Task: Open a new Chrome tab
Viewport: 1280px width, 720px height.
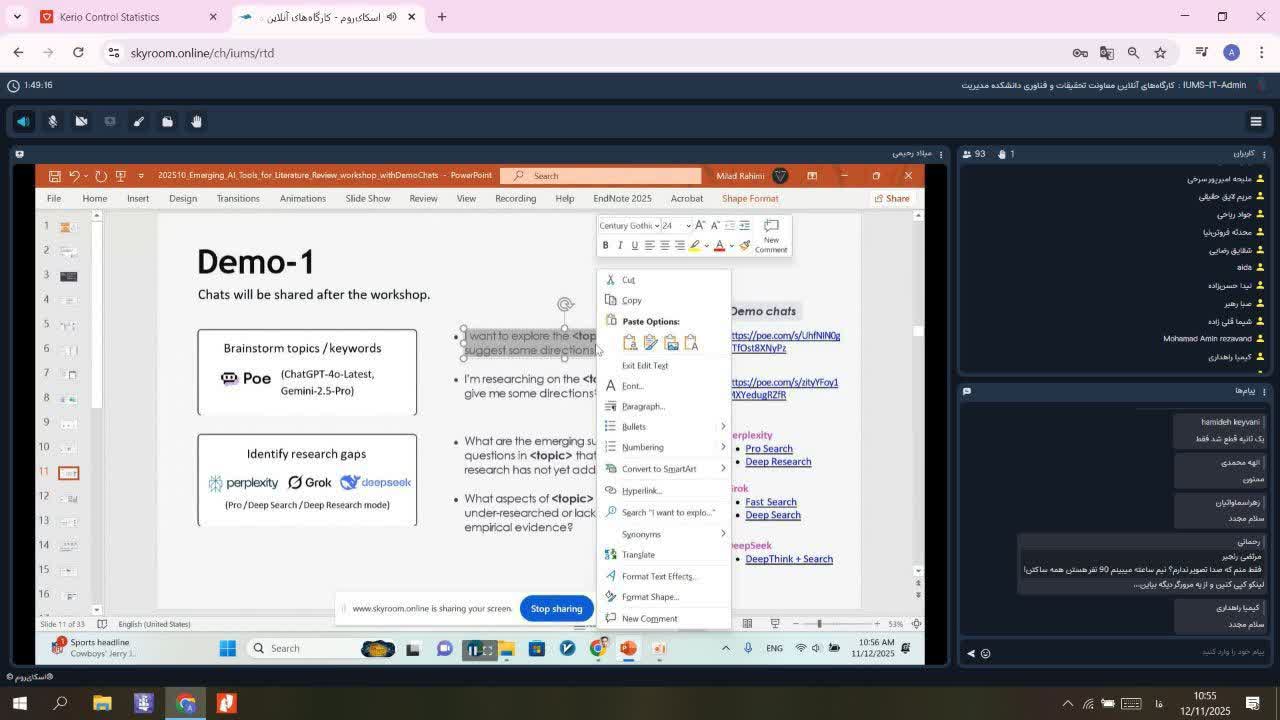Action: pyautogui.click(x=442, y=17)
